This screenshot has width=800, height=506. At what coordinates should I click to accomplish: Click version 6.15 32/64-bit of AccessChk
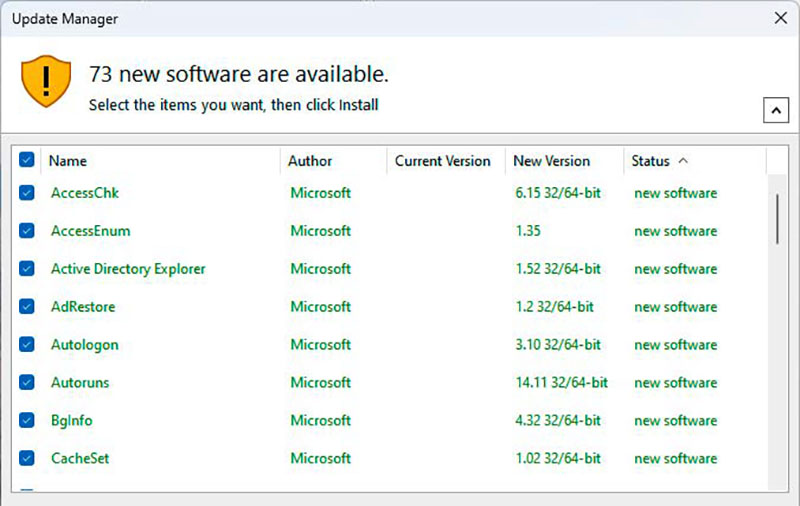[558, 193]
